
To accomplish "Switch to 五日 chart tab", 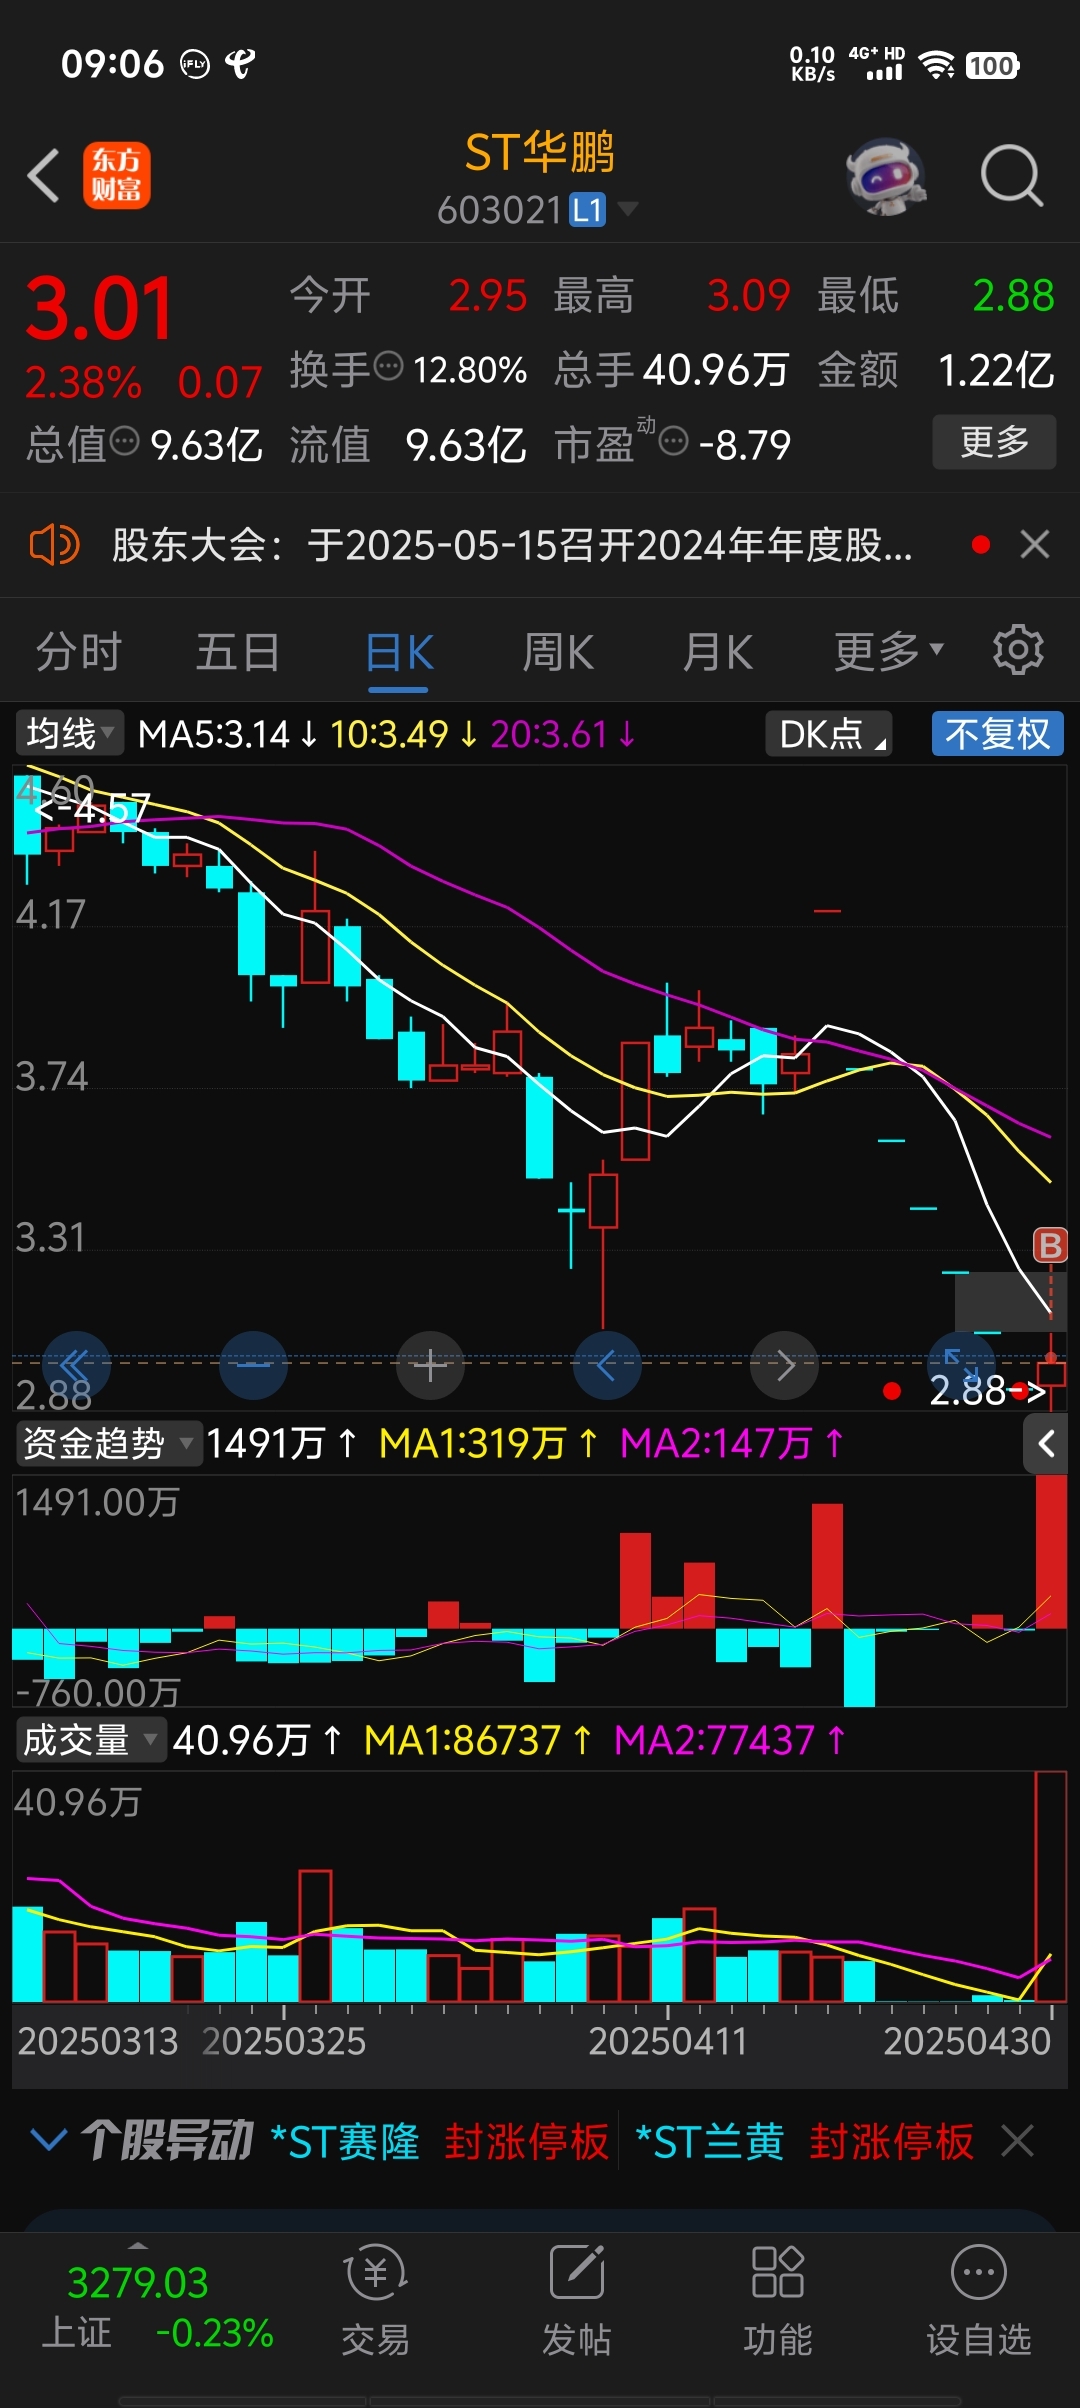I will 238,653.
